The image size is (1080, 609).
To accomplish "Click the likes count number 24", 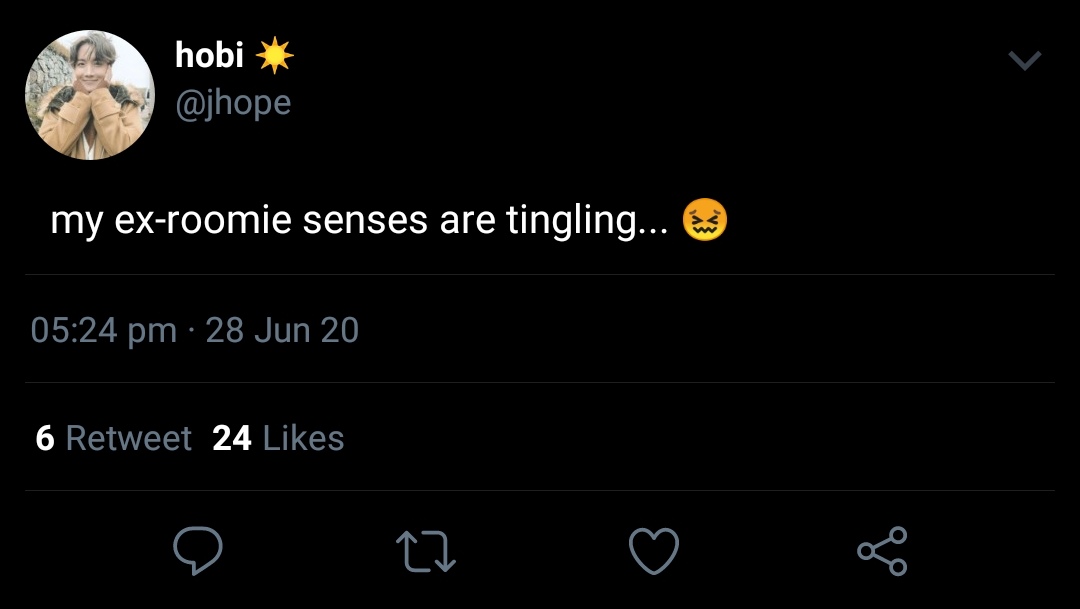I will coord(232,438).
